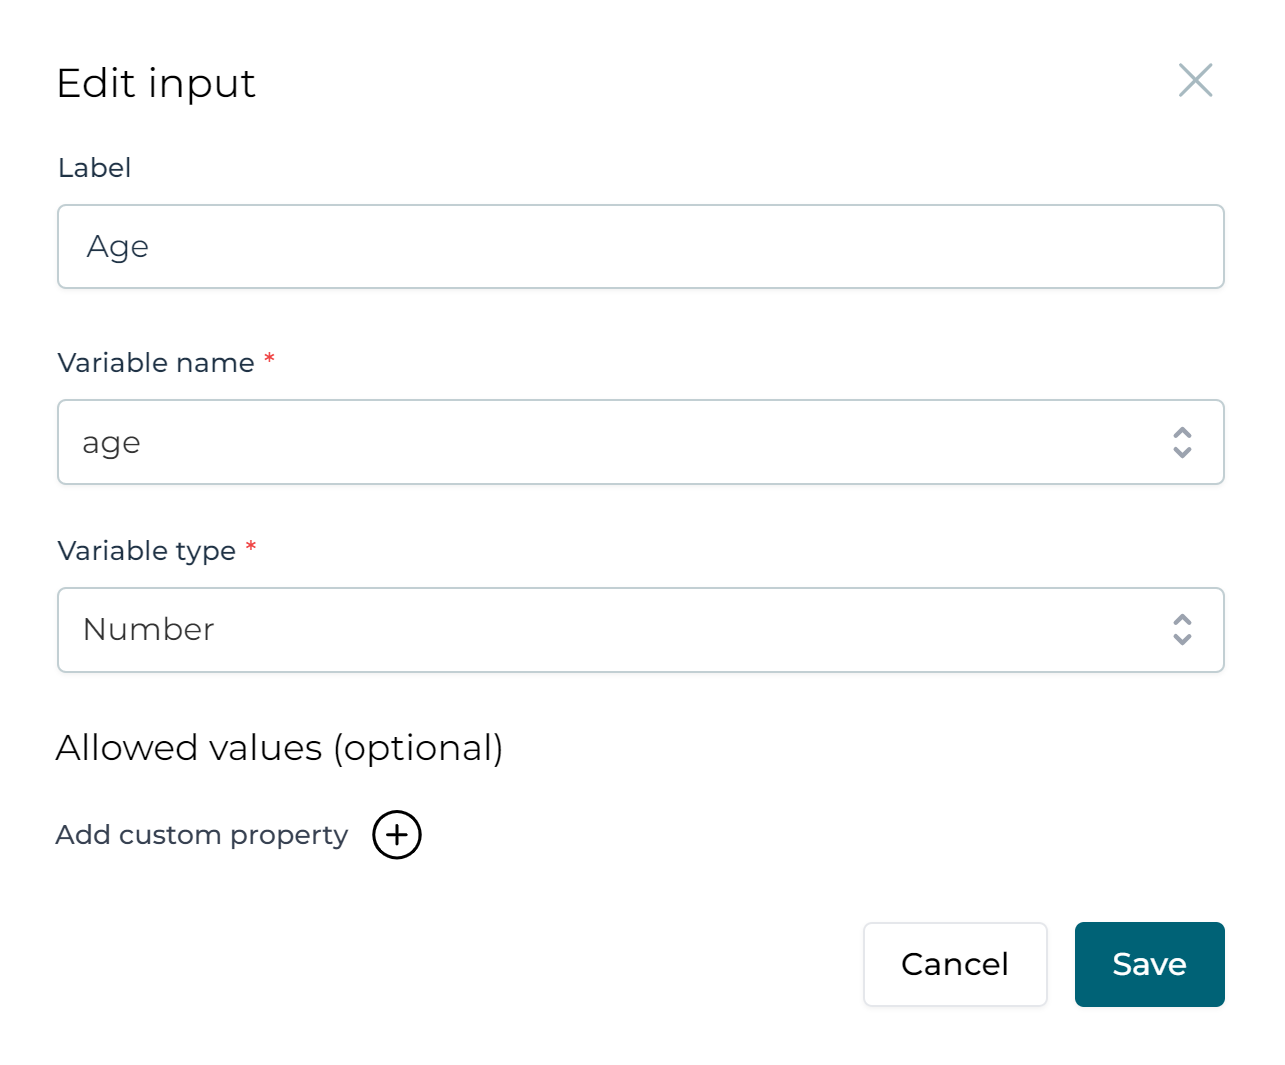
Task: Expand the age variable selector
Action: (x=641, y=442)
